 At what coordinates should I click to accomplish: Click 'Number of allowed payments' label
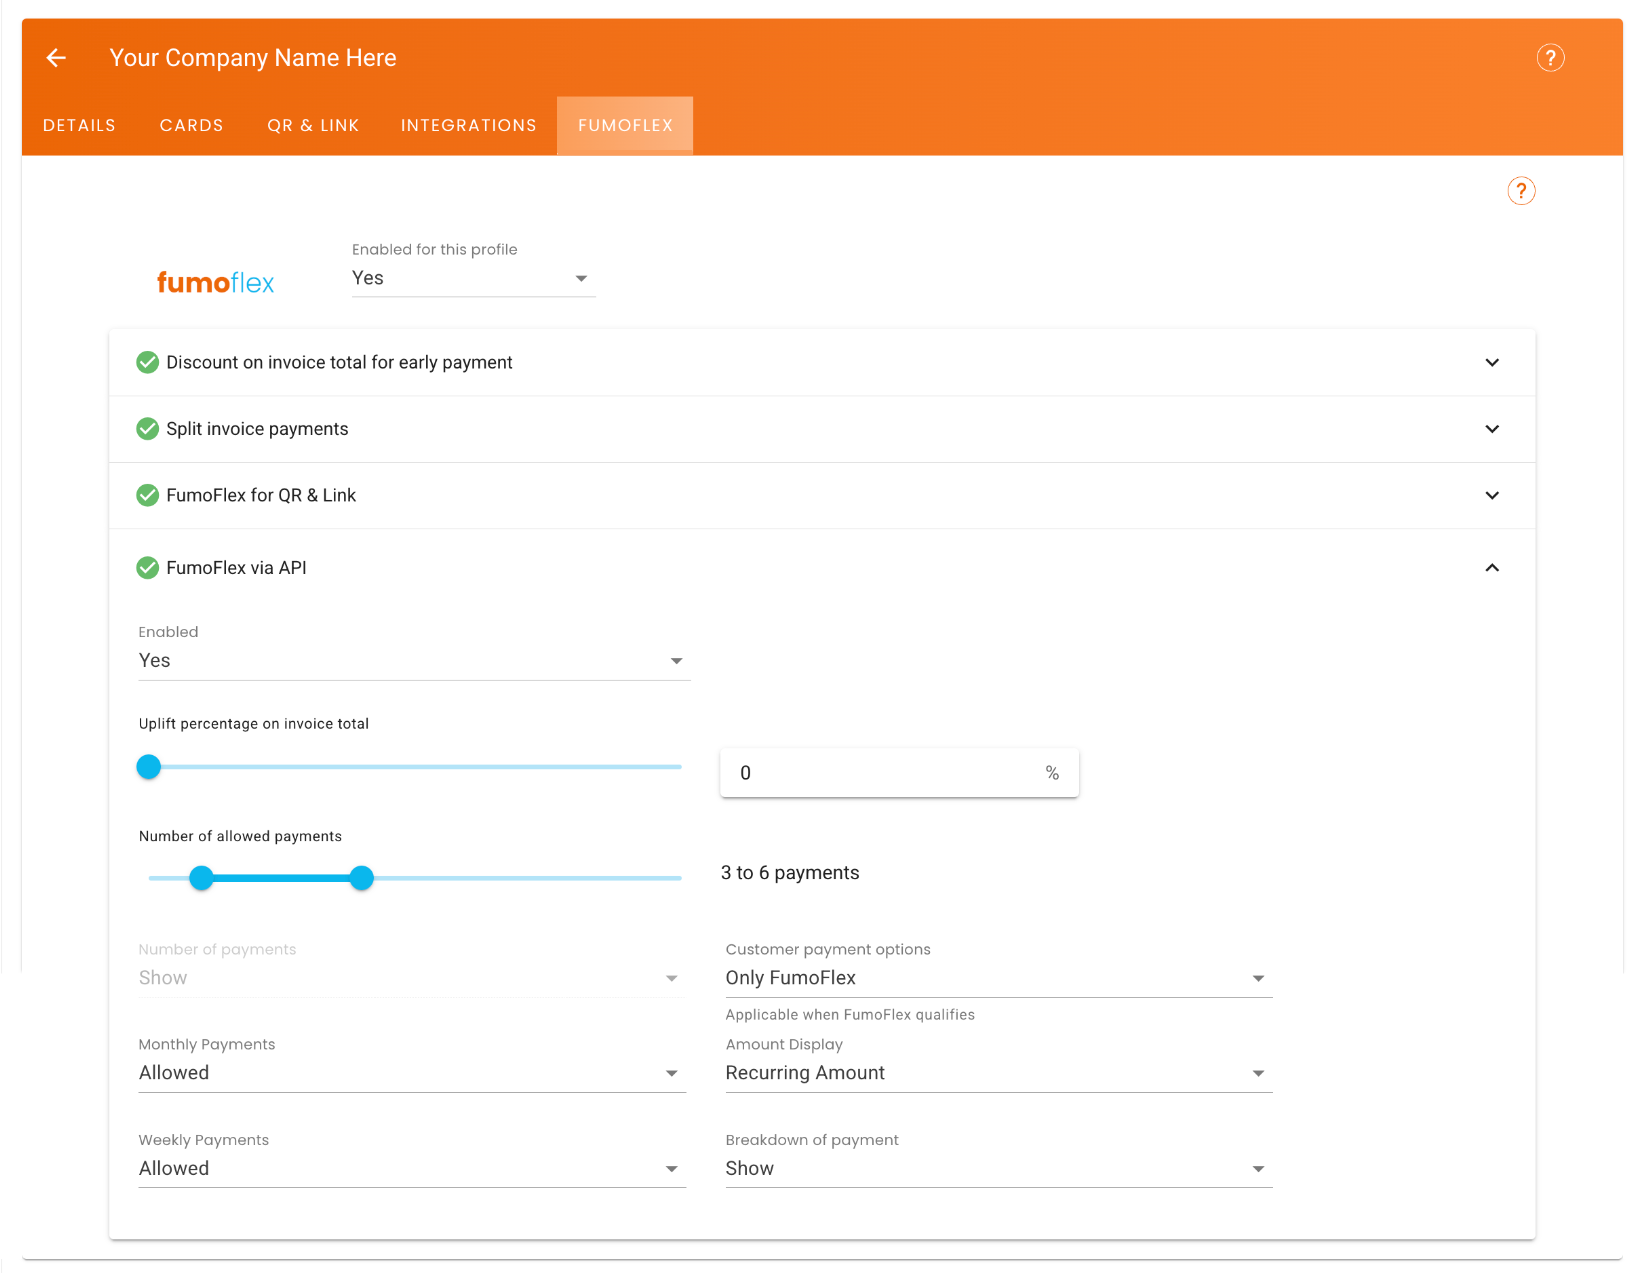click(x=240, y=836)
